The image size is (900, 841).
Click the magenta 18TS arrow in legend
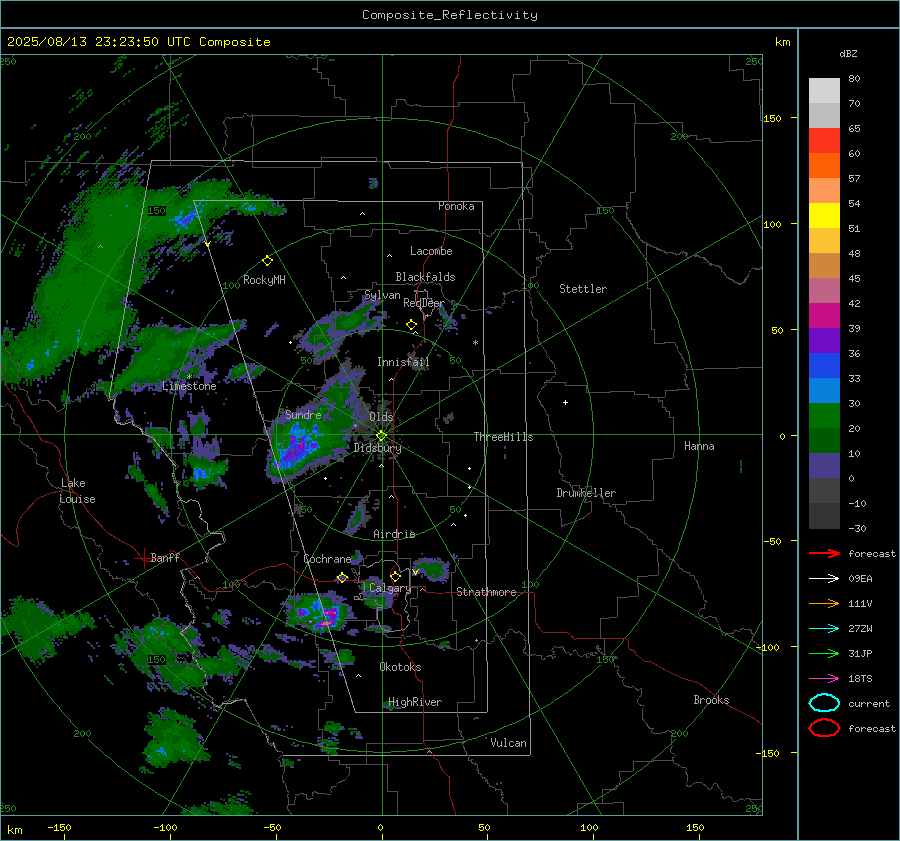(x=824, y=679)
